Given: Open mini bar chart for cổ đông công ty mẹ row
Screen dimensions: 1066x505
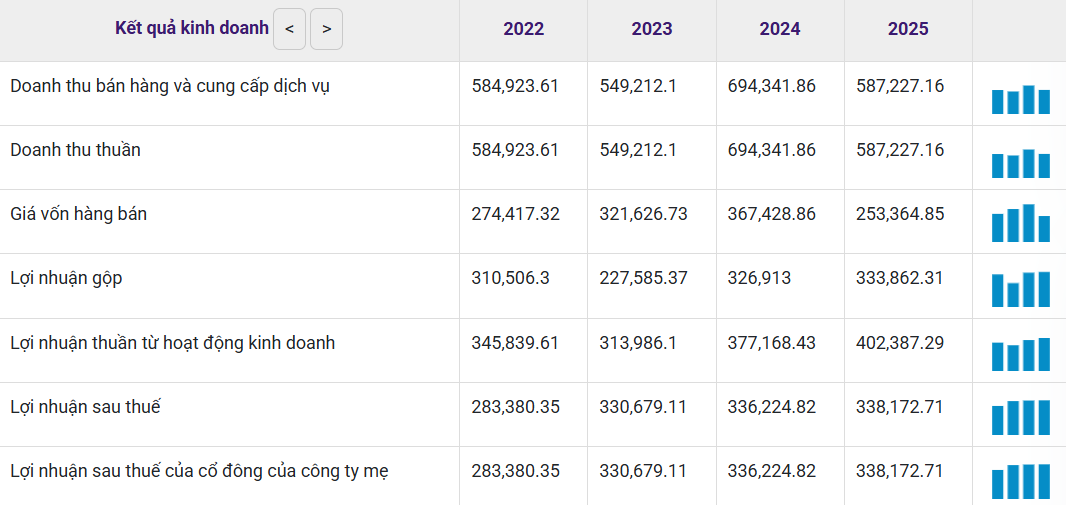Looking at the screenshot, I should coord(1020,481).
